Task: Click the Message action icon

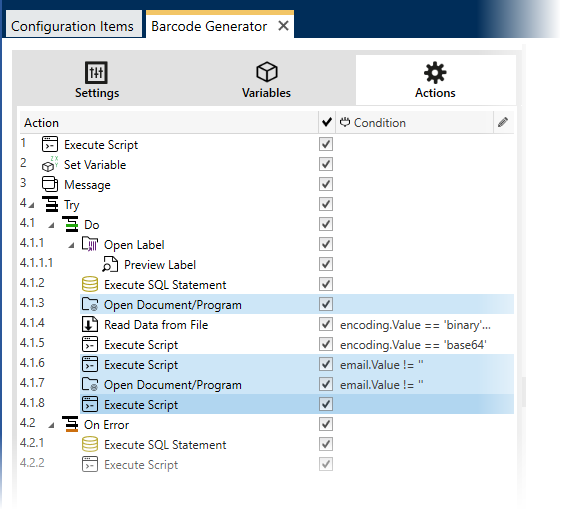Action: [x=49, y=185]
